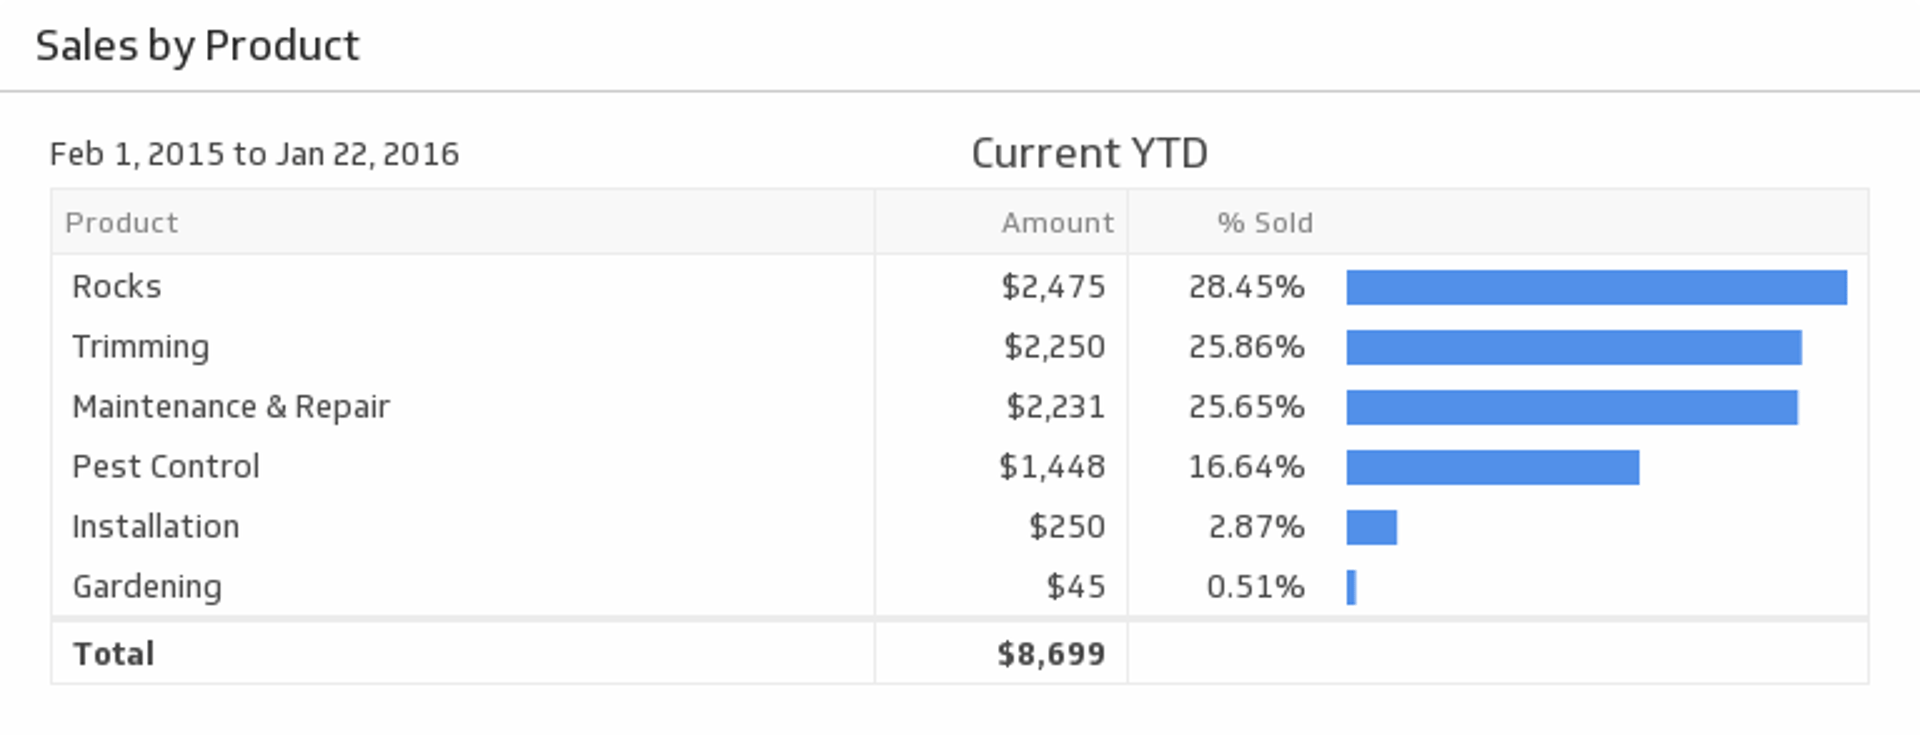Click the Current YTD heading
This screenshot has height=735, width=1920.
1089,153
